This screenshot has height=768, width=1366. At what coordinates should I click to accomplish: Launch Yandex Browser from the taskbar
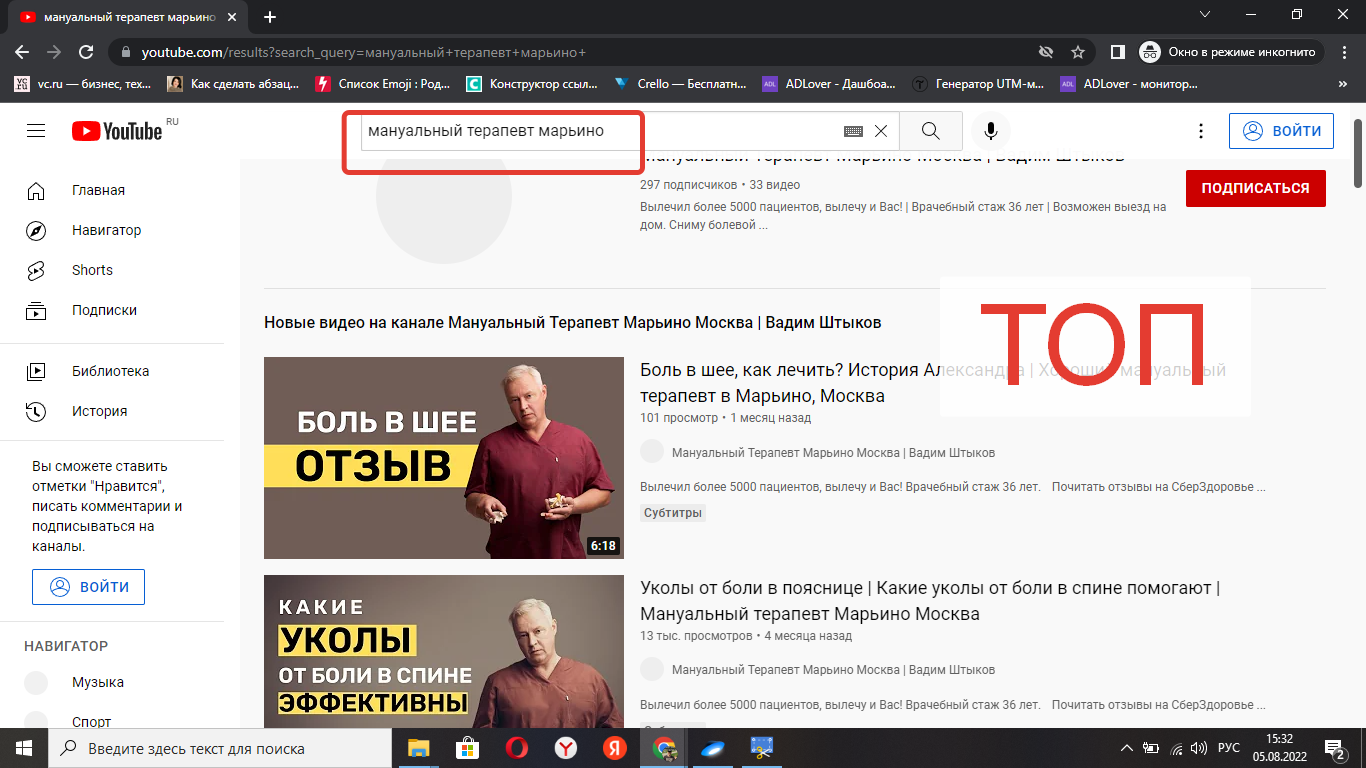(565, 748)
